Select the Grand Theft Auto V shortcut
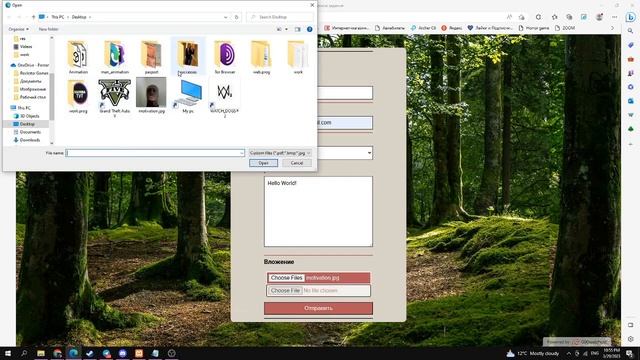The height and width of the screenshot is (360, 640). (115, 98)
